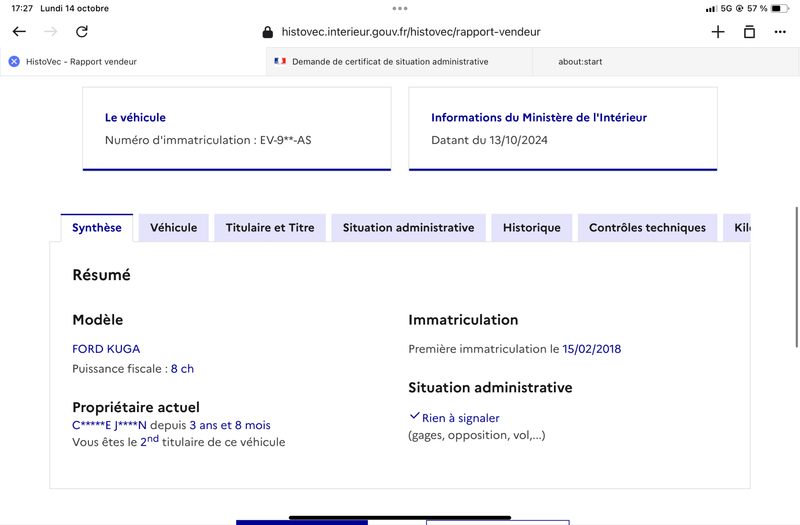The width and height of the screenshot is (800, 525).
Task: Click the owner name C*****E J****N
Action: click(109, 425)
